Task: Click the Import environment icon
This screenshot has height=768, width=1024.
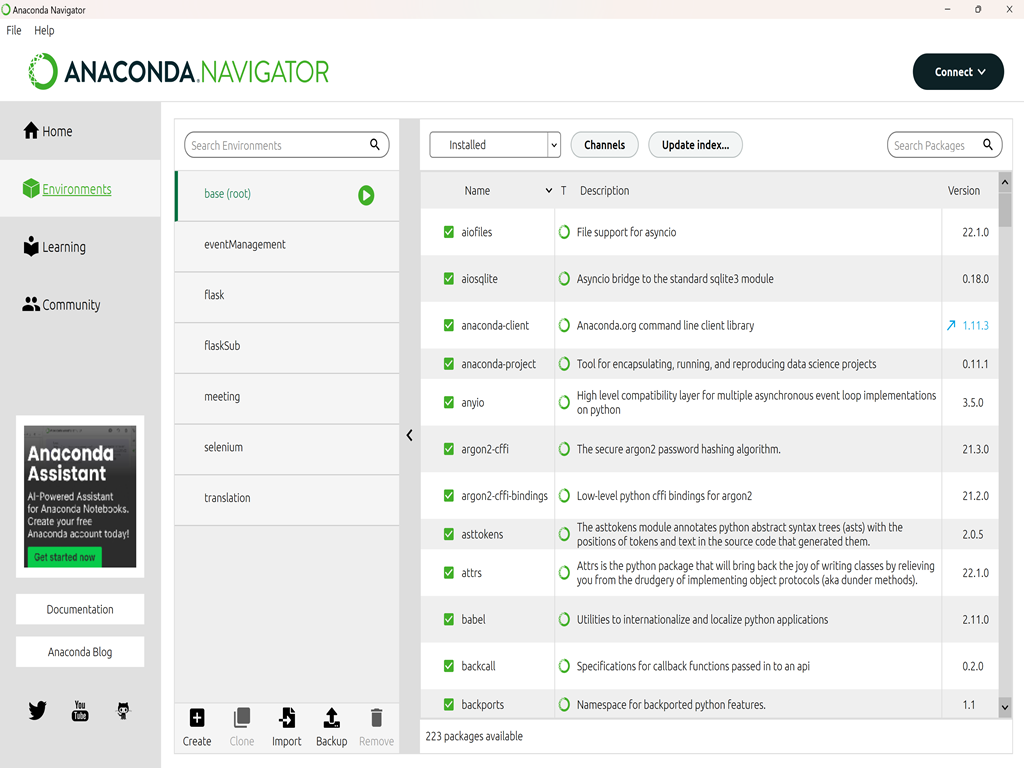Action: click(287, 718)
